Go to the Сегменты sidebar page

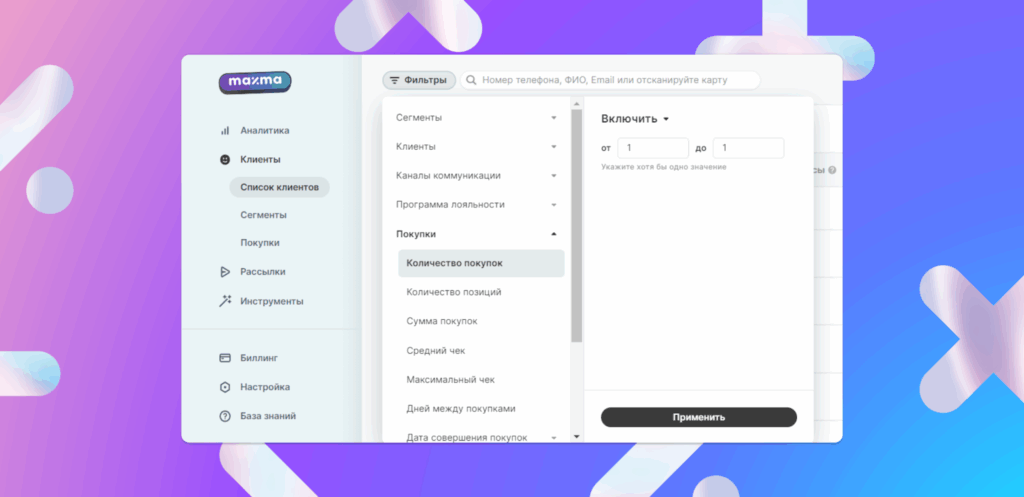tap(263, 215)
